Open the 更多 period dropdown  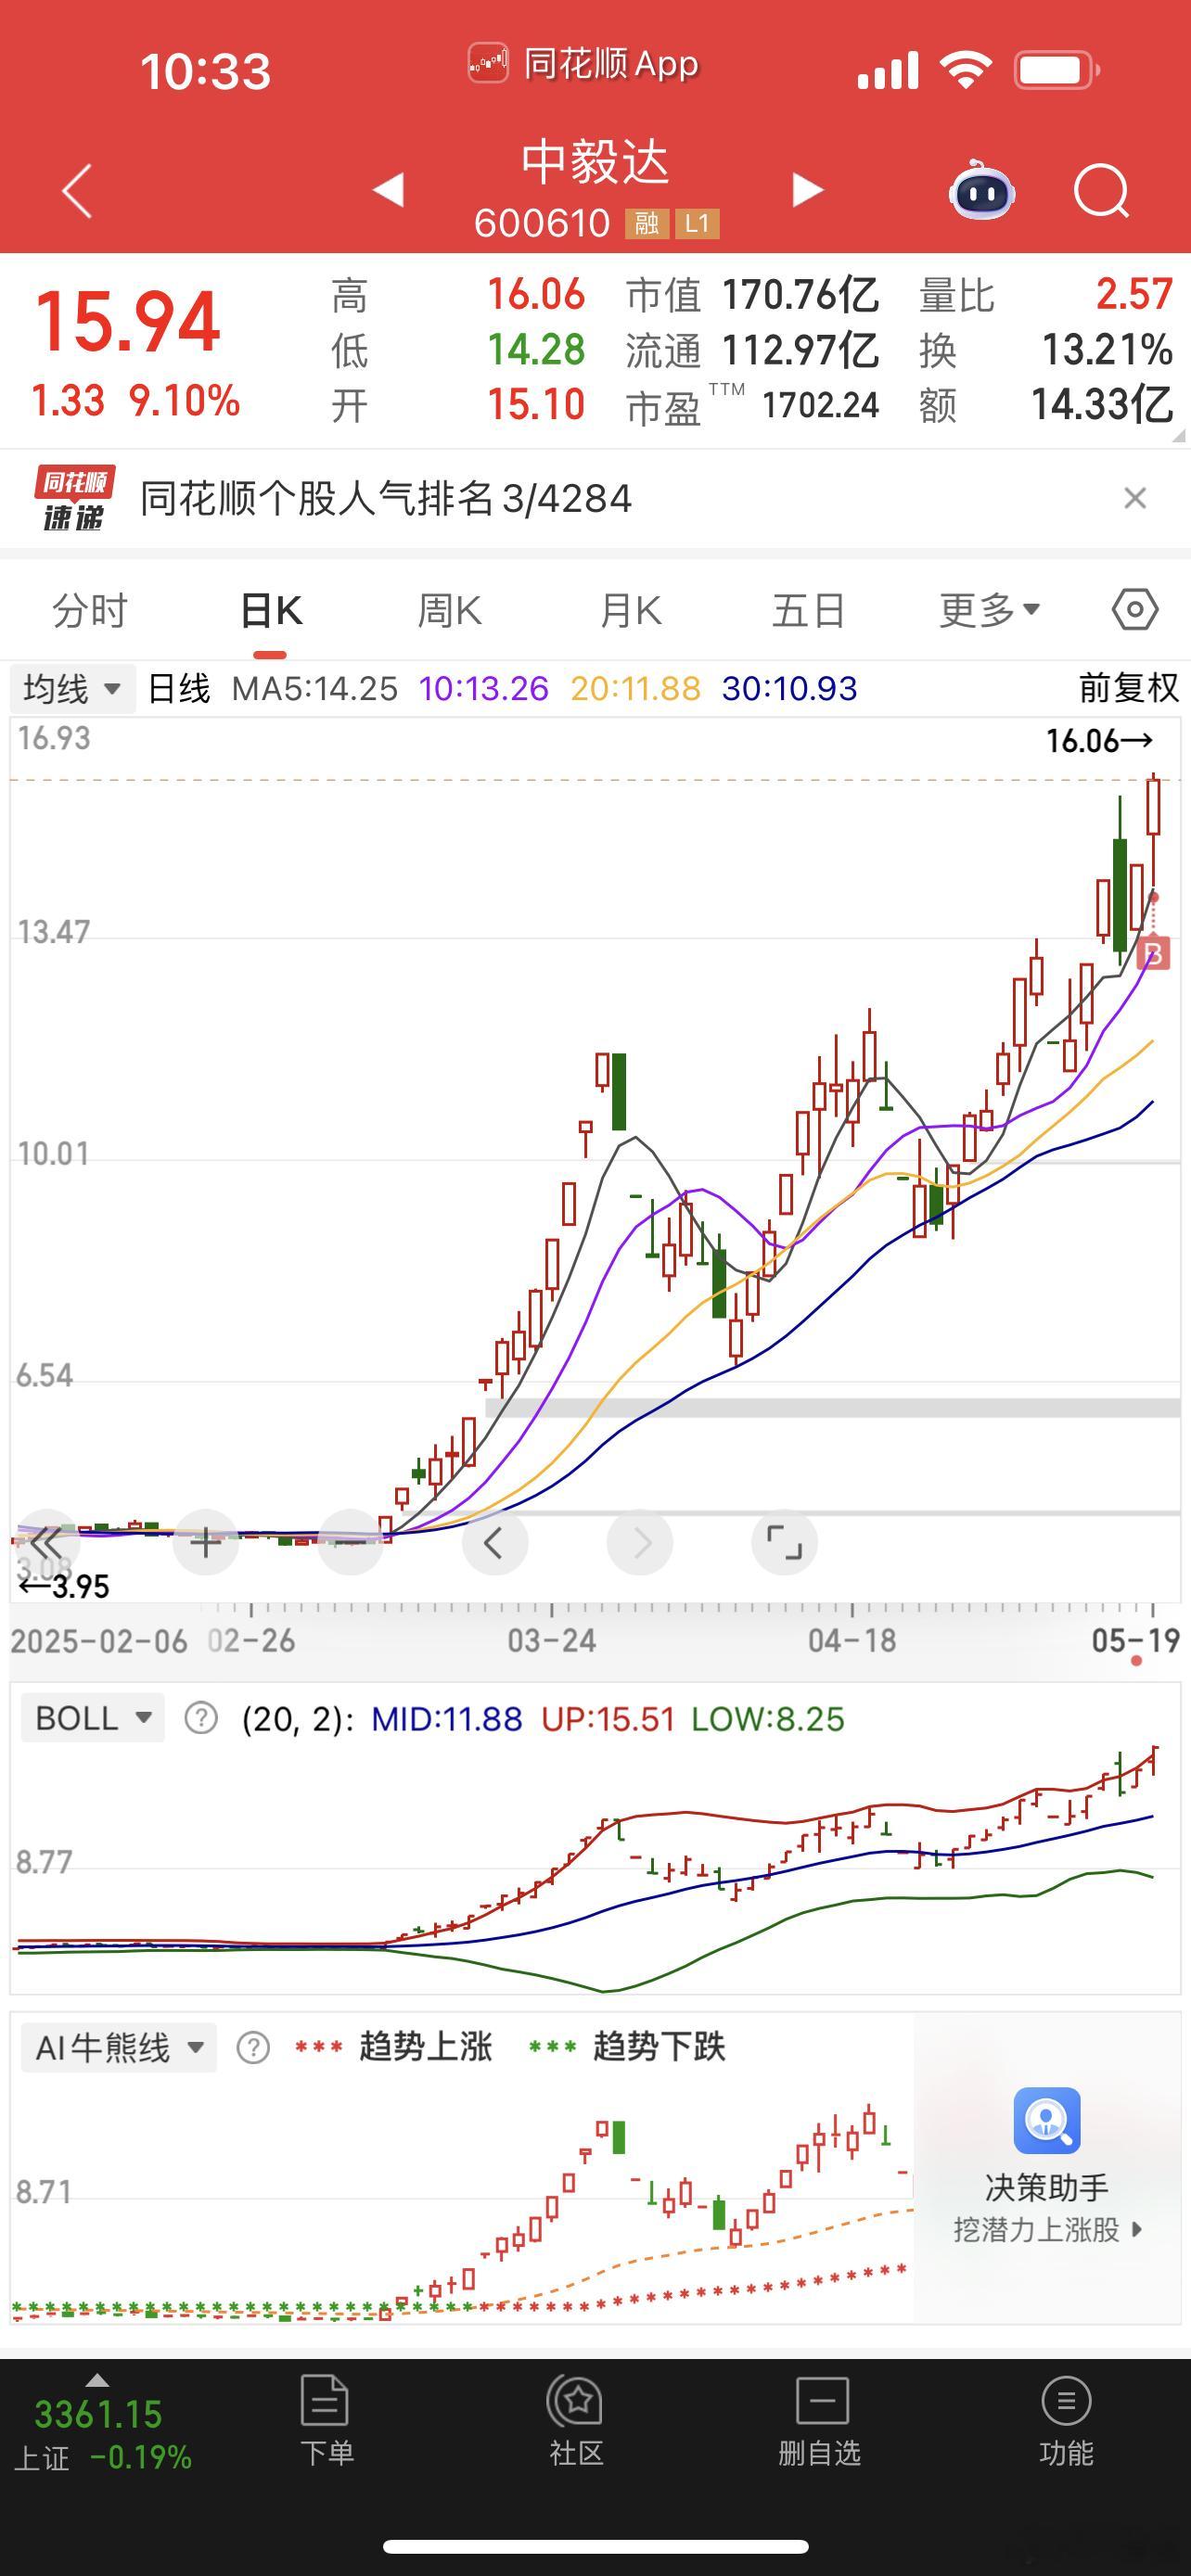(x=989, y=609)
